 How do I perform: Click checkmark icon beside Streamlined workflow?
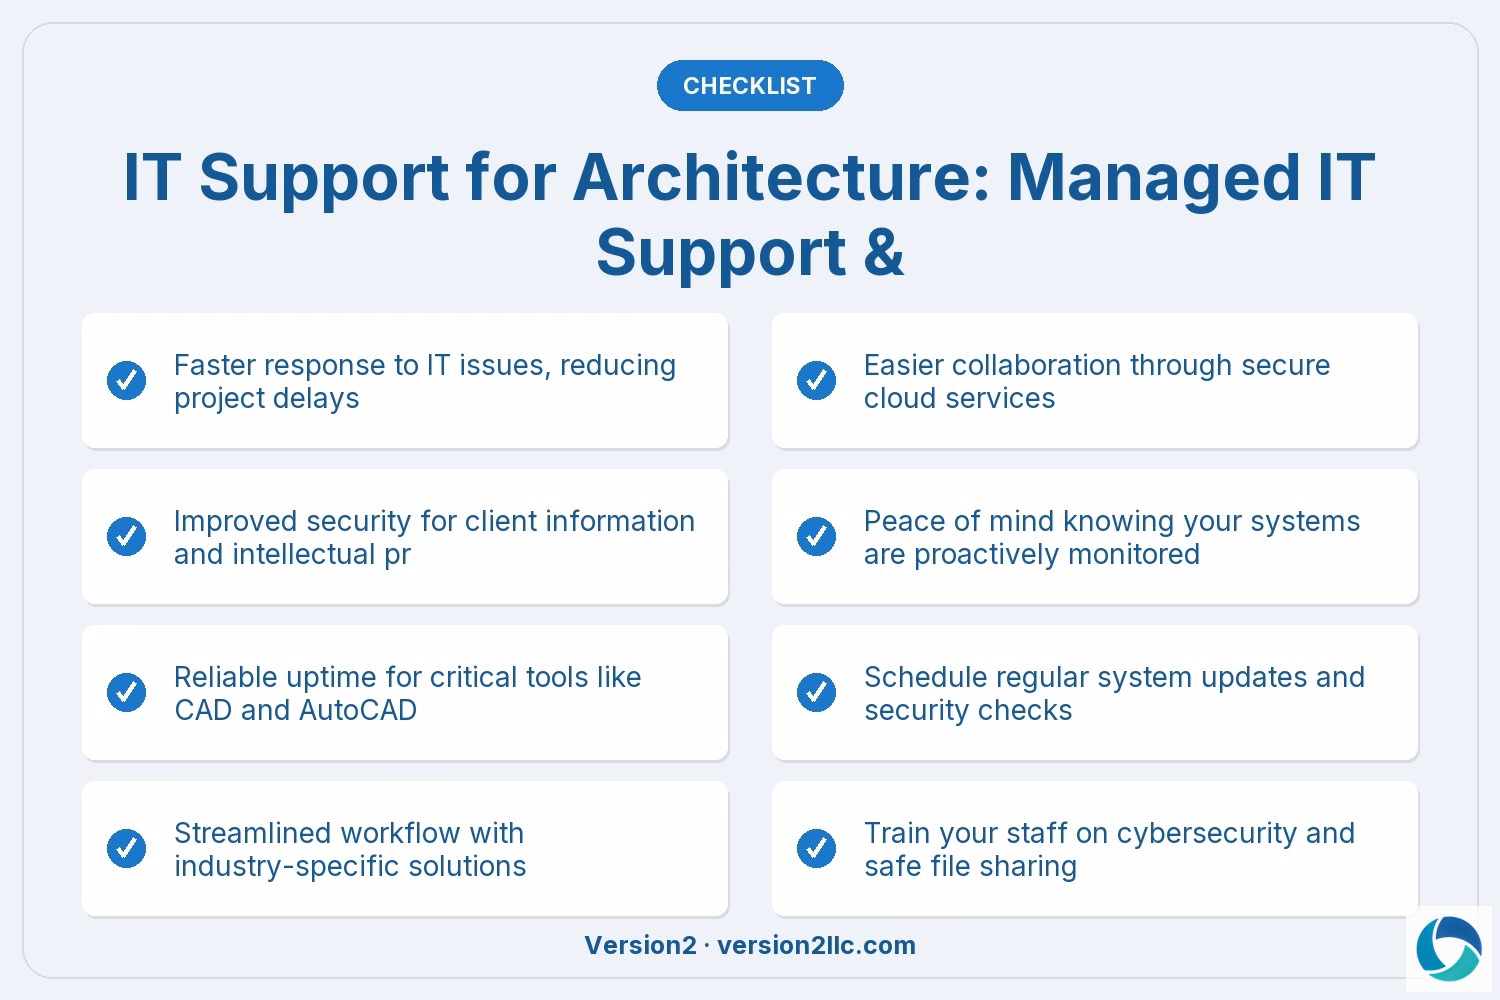[127, 849]
